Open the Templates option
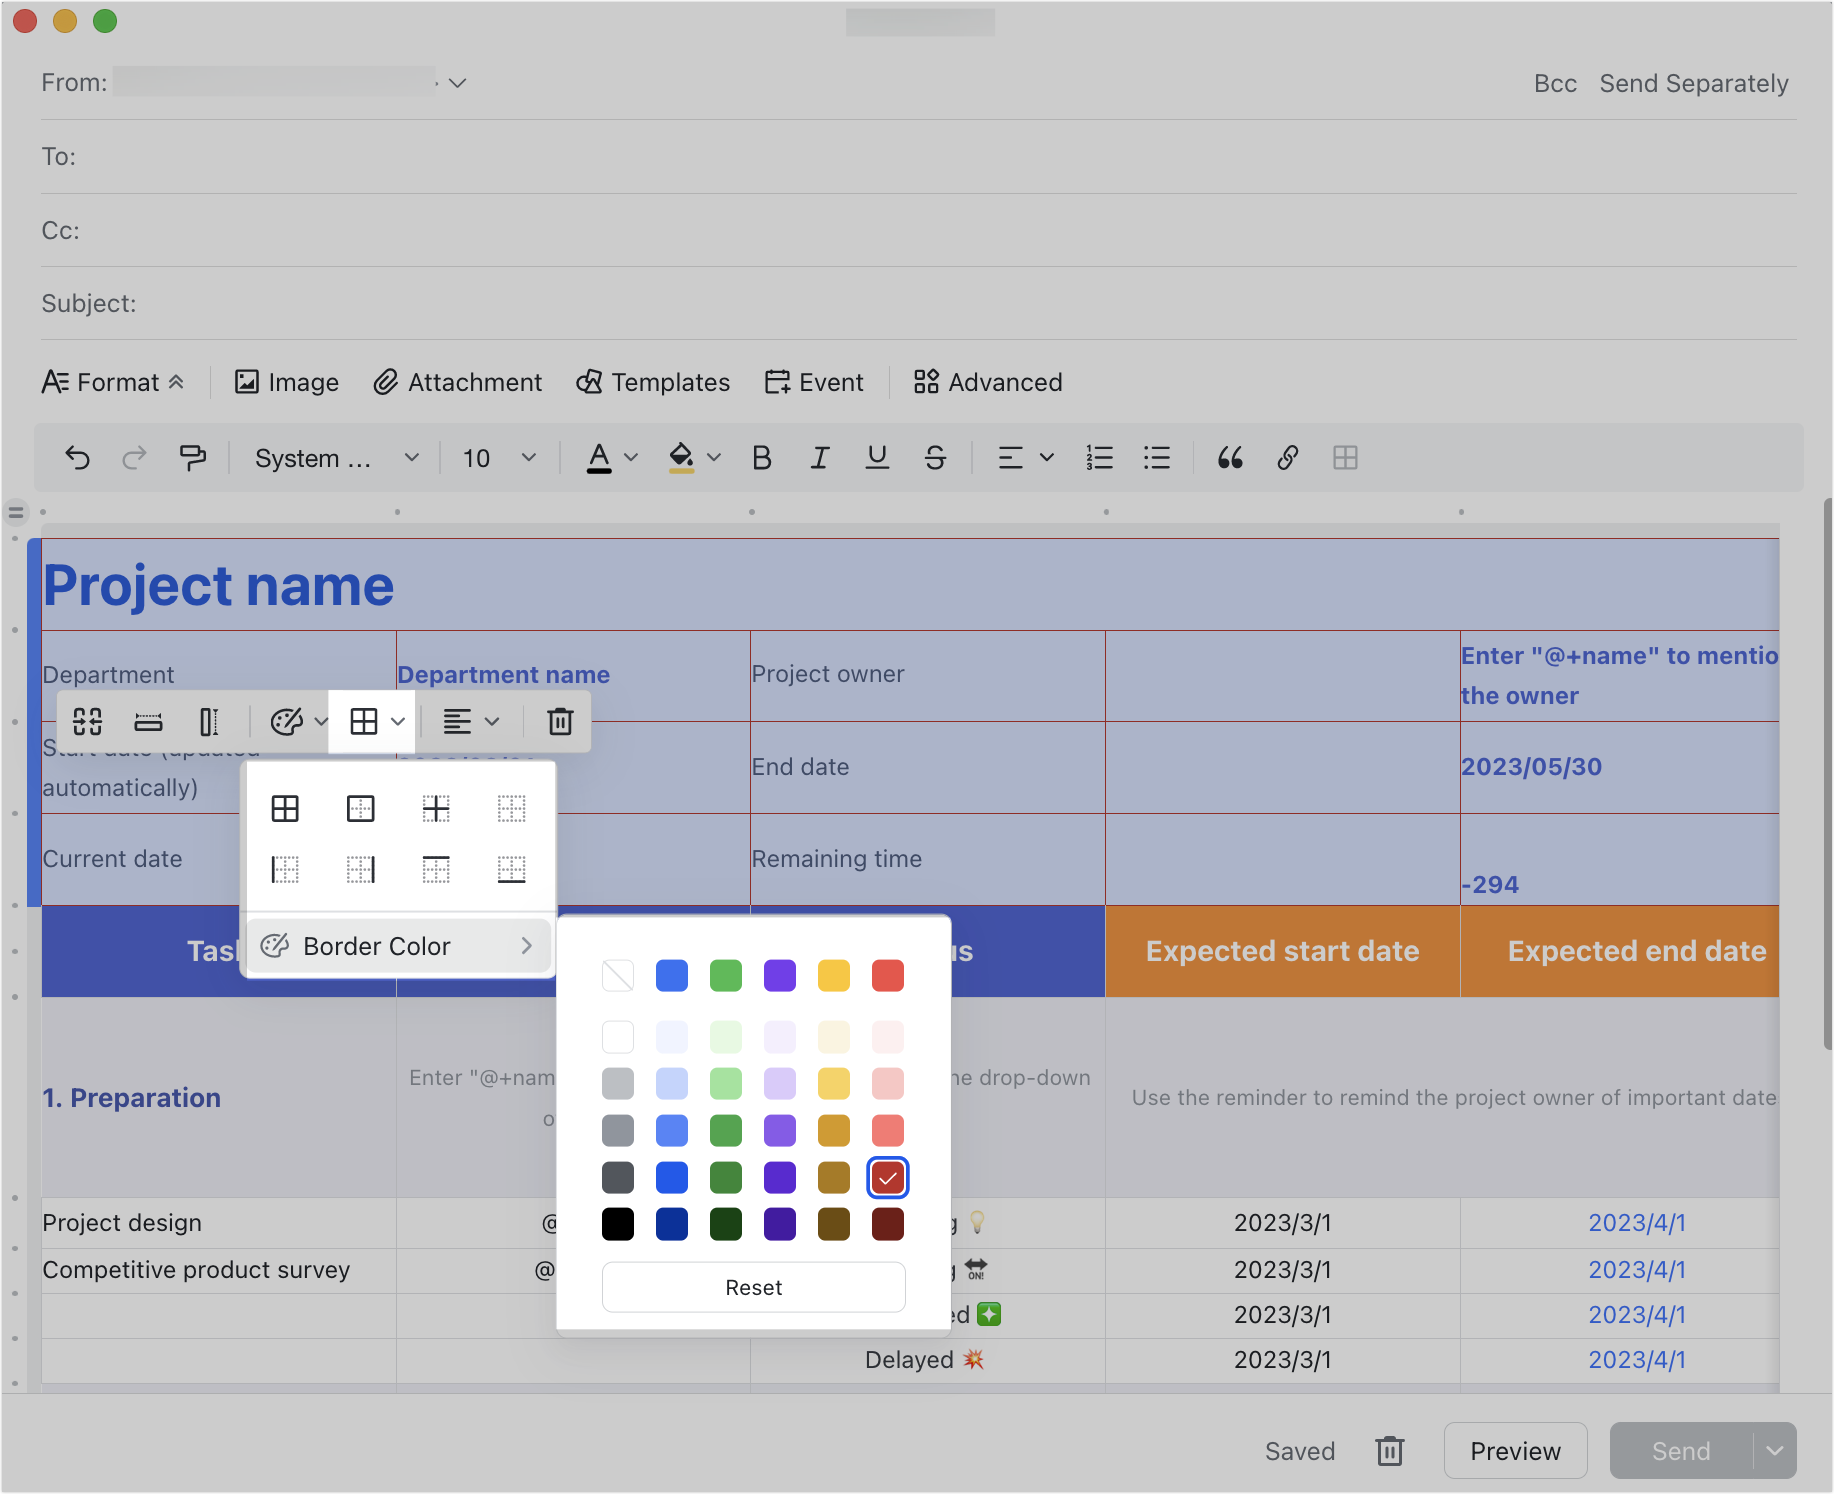 click(x=653, y=382)
